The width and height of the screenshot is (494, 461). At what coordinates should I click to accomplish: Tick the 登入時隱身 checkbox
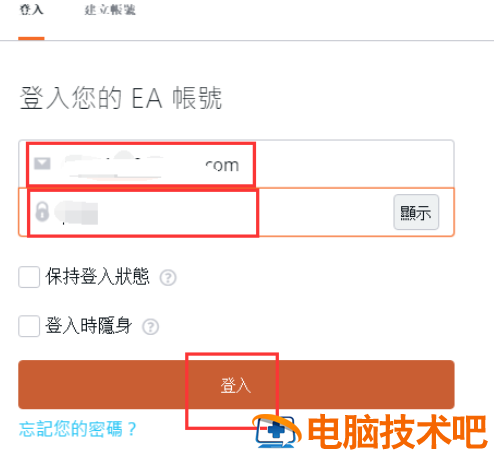(29, 326)
